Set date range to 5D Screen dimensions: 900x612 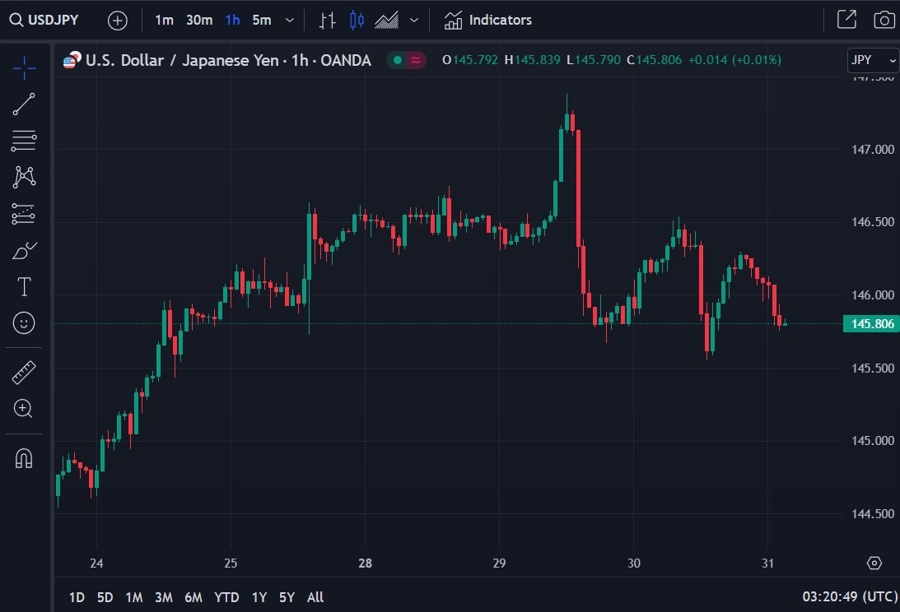[x=105, y=598]
